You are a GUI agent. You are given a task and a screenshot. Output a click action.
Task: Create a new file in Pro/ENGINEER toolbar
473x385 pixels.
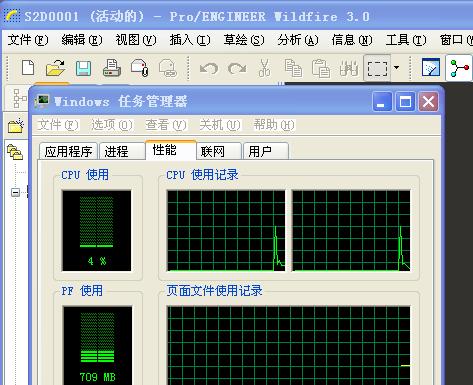pos(28,68)
